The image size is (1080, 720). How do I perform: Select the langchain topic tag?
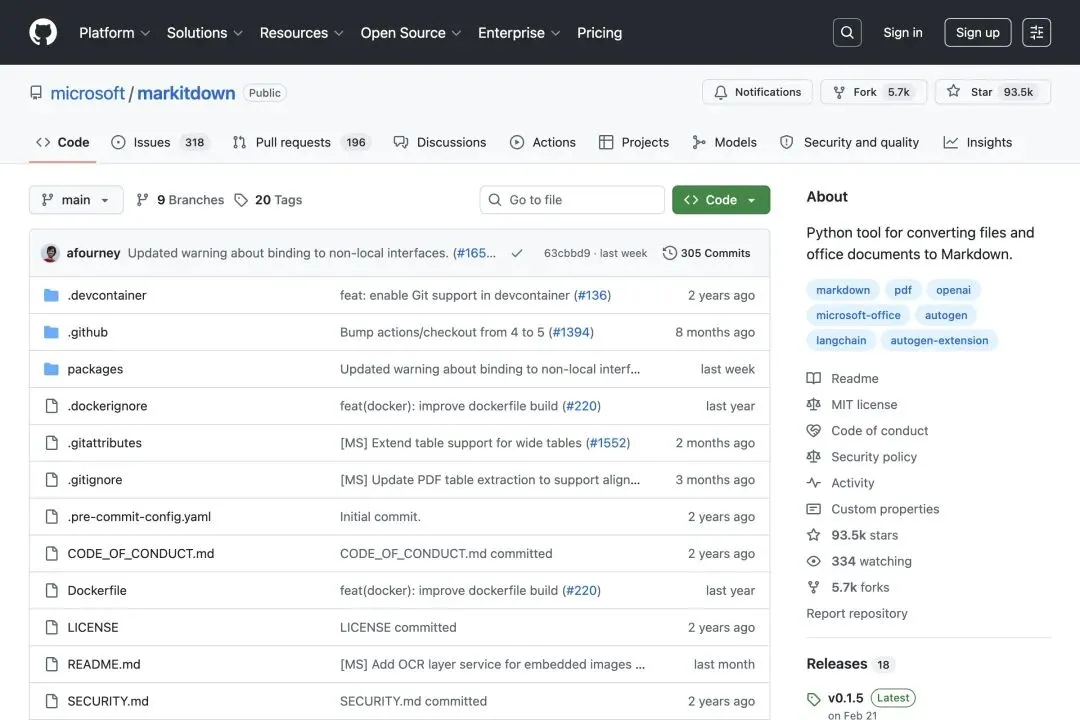coord(841,340)
